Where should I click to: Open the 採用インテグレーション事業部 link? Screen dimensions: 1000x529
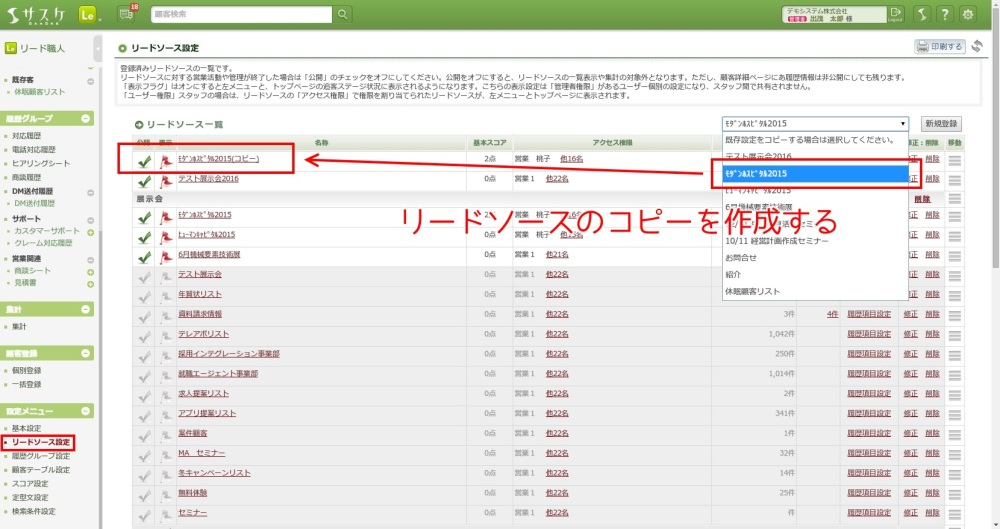tap(229, 354)
